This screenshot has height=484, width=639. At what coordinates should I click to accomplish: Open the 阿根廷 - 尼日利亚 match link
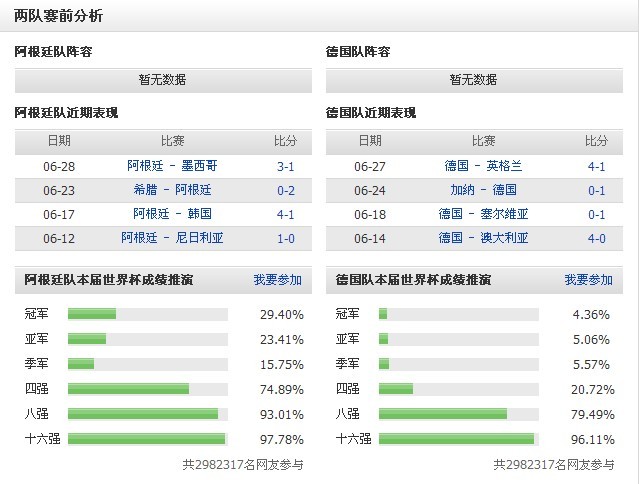(172, 238)
